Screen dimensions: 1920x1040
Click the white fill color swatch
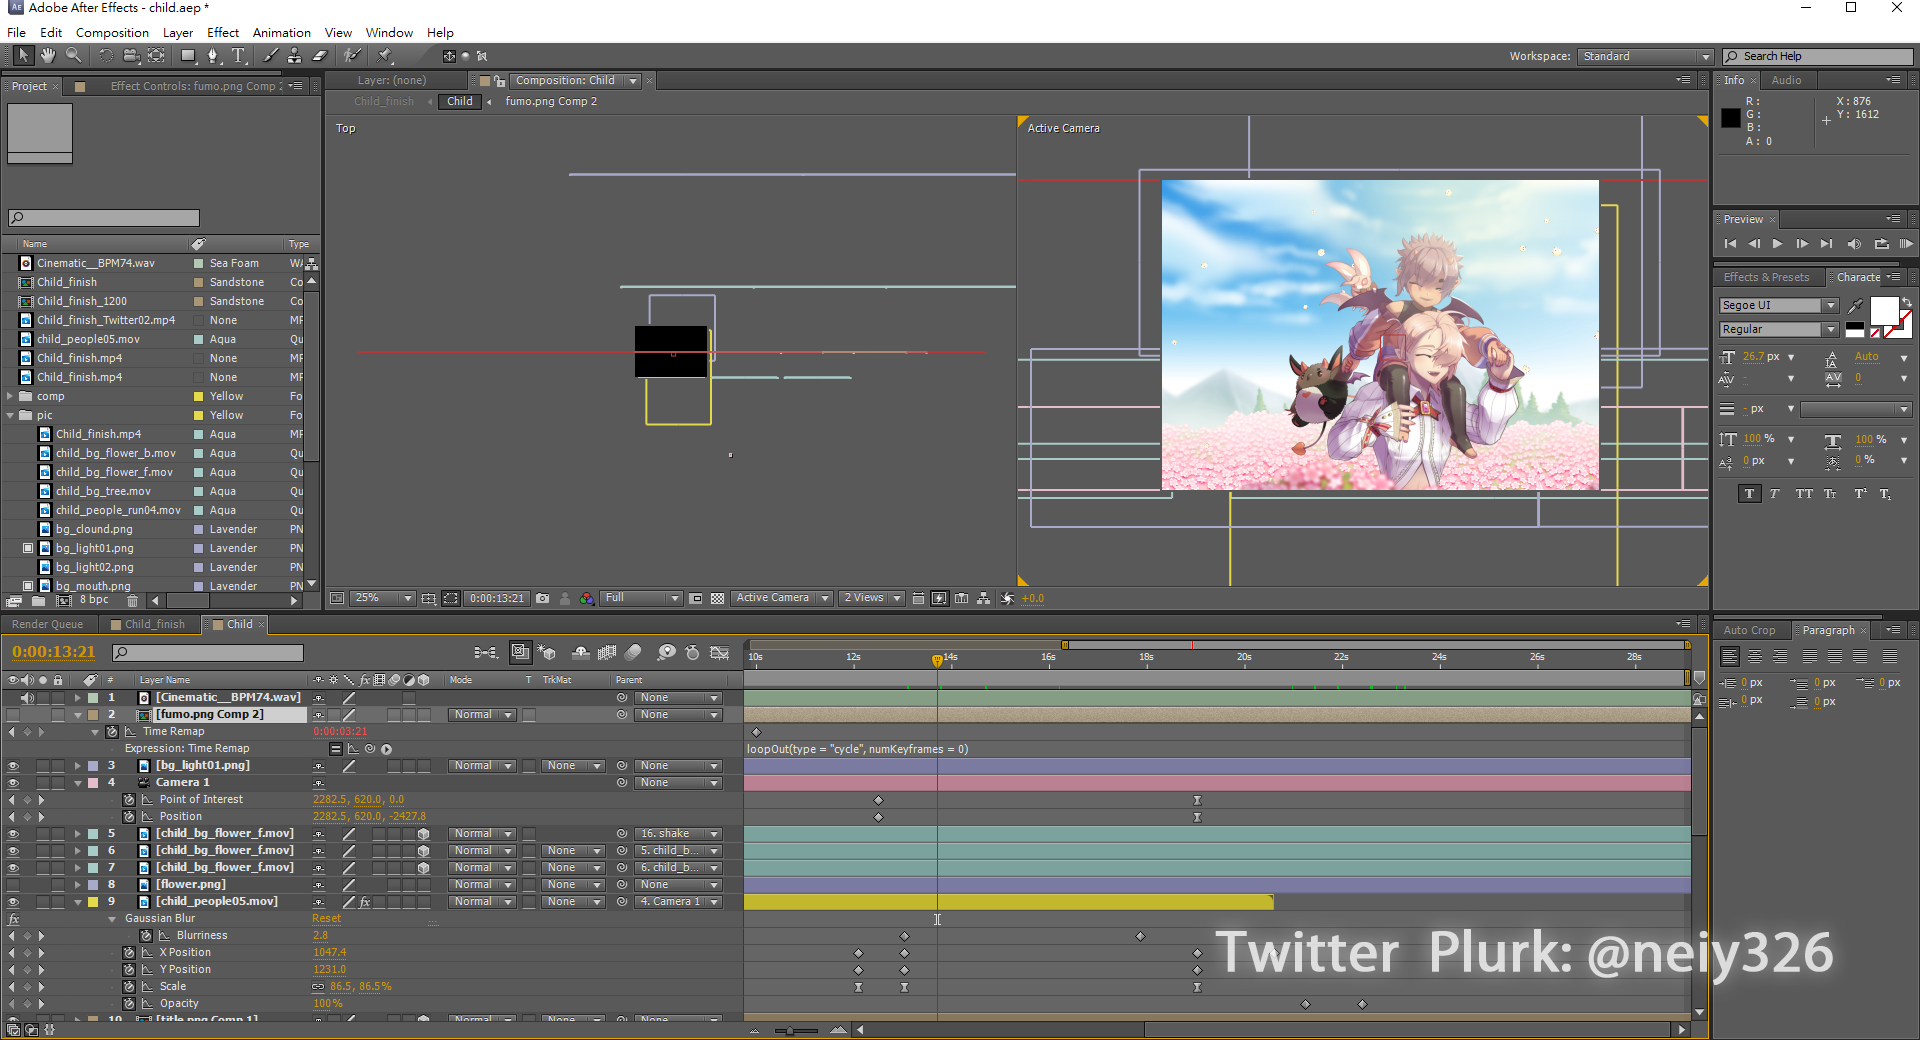click(x=1884, y=311)
